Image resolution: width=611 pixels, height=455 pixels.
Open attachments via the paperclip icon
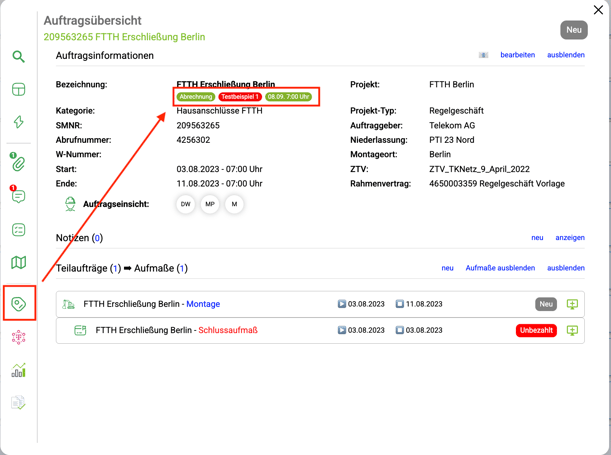click(18, 163)
